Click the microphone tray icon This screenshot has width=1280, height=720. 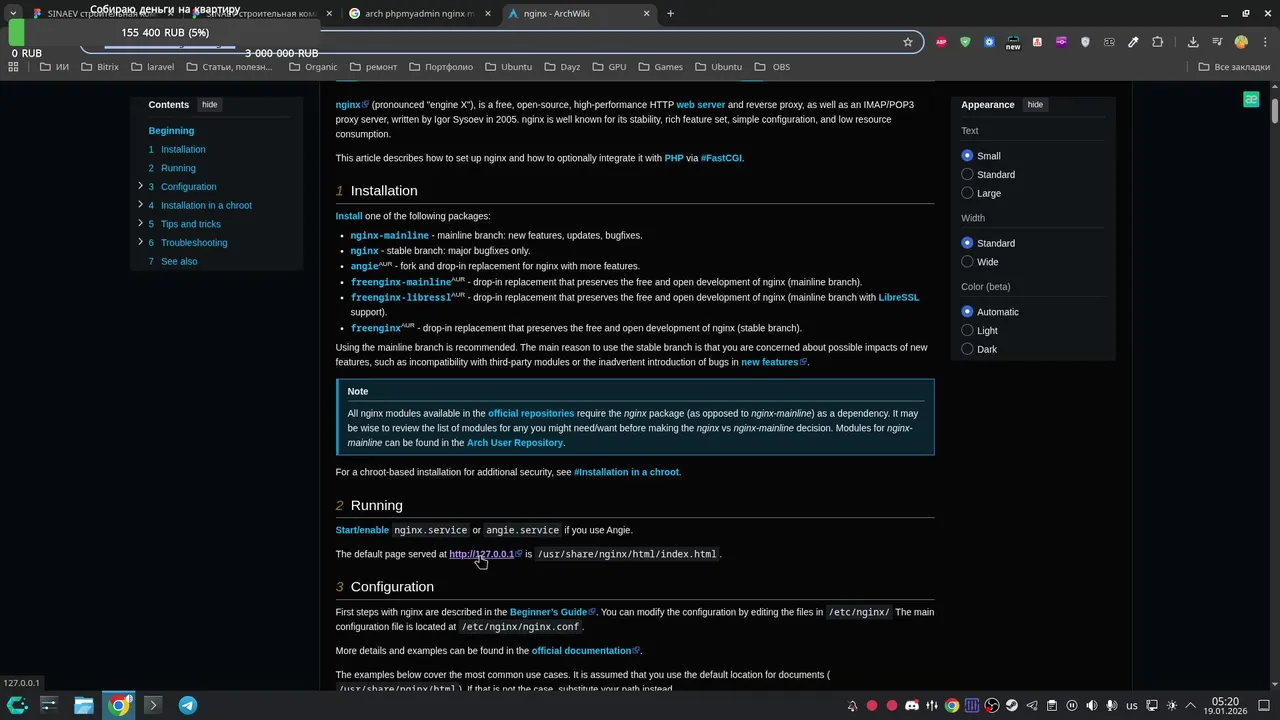pyautogui.click(x=1112, y=705)
